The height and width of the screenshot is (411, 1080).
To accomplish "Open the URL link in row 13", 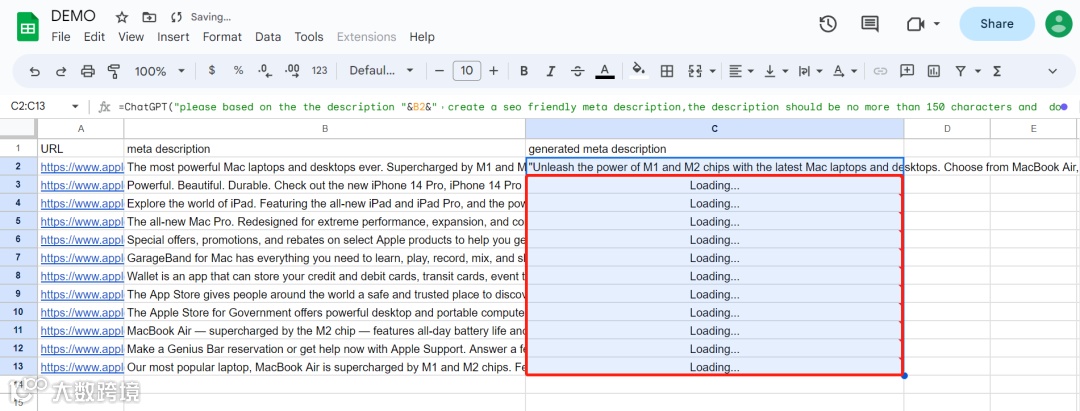I will click(x=81, y=367).
